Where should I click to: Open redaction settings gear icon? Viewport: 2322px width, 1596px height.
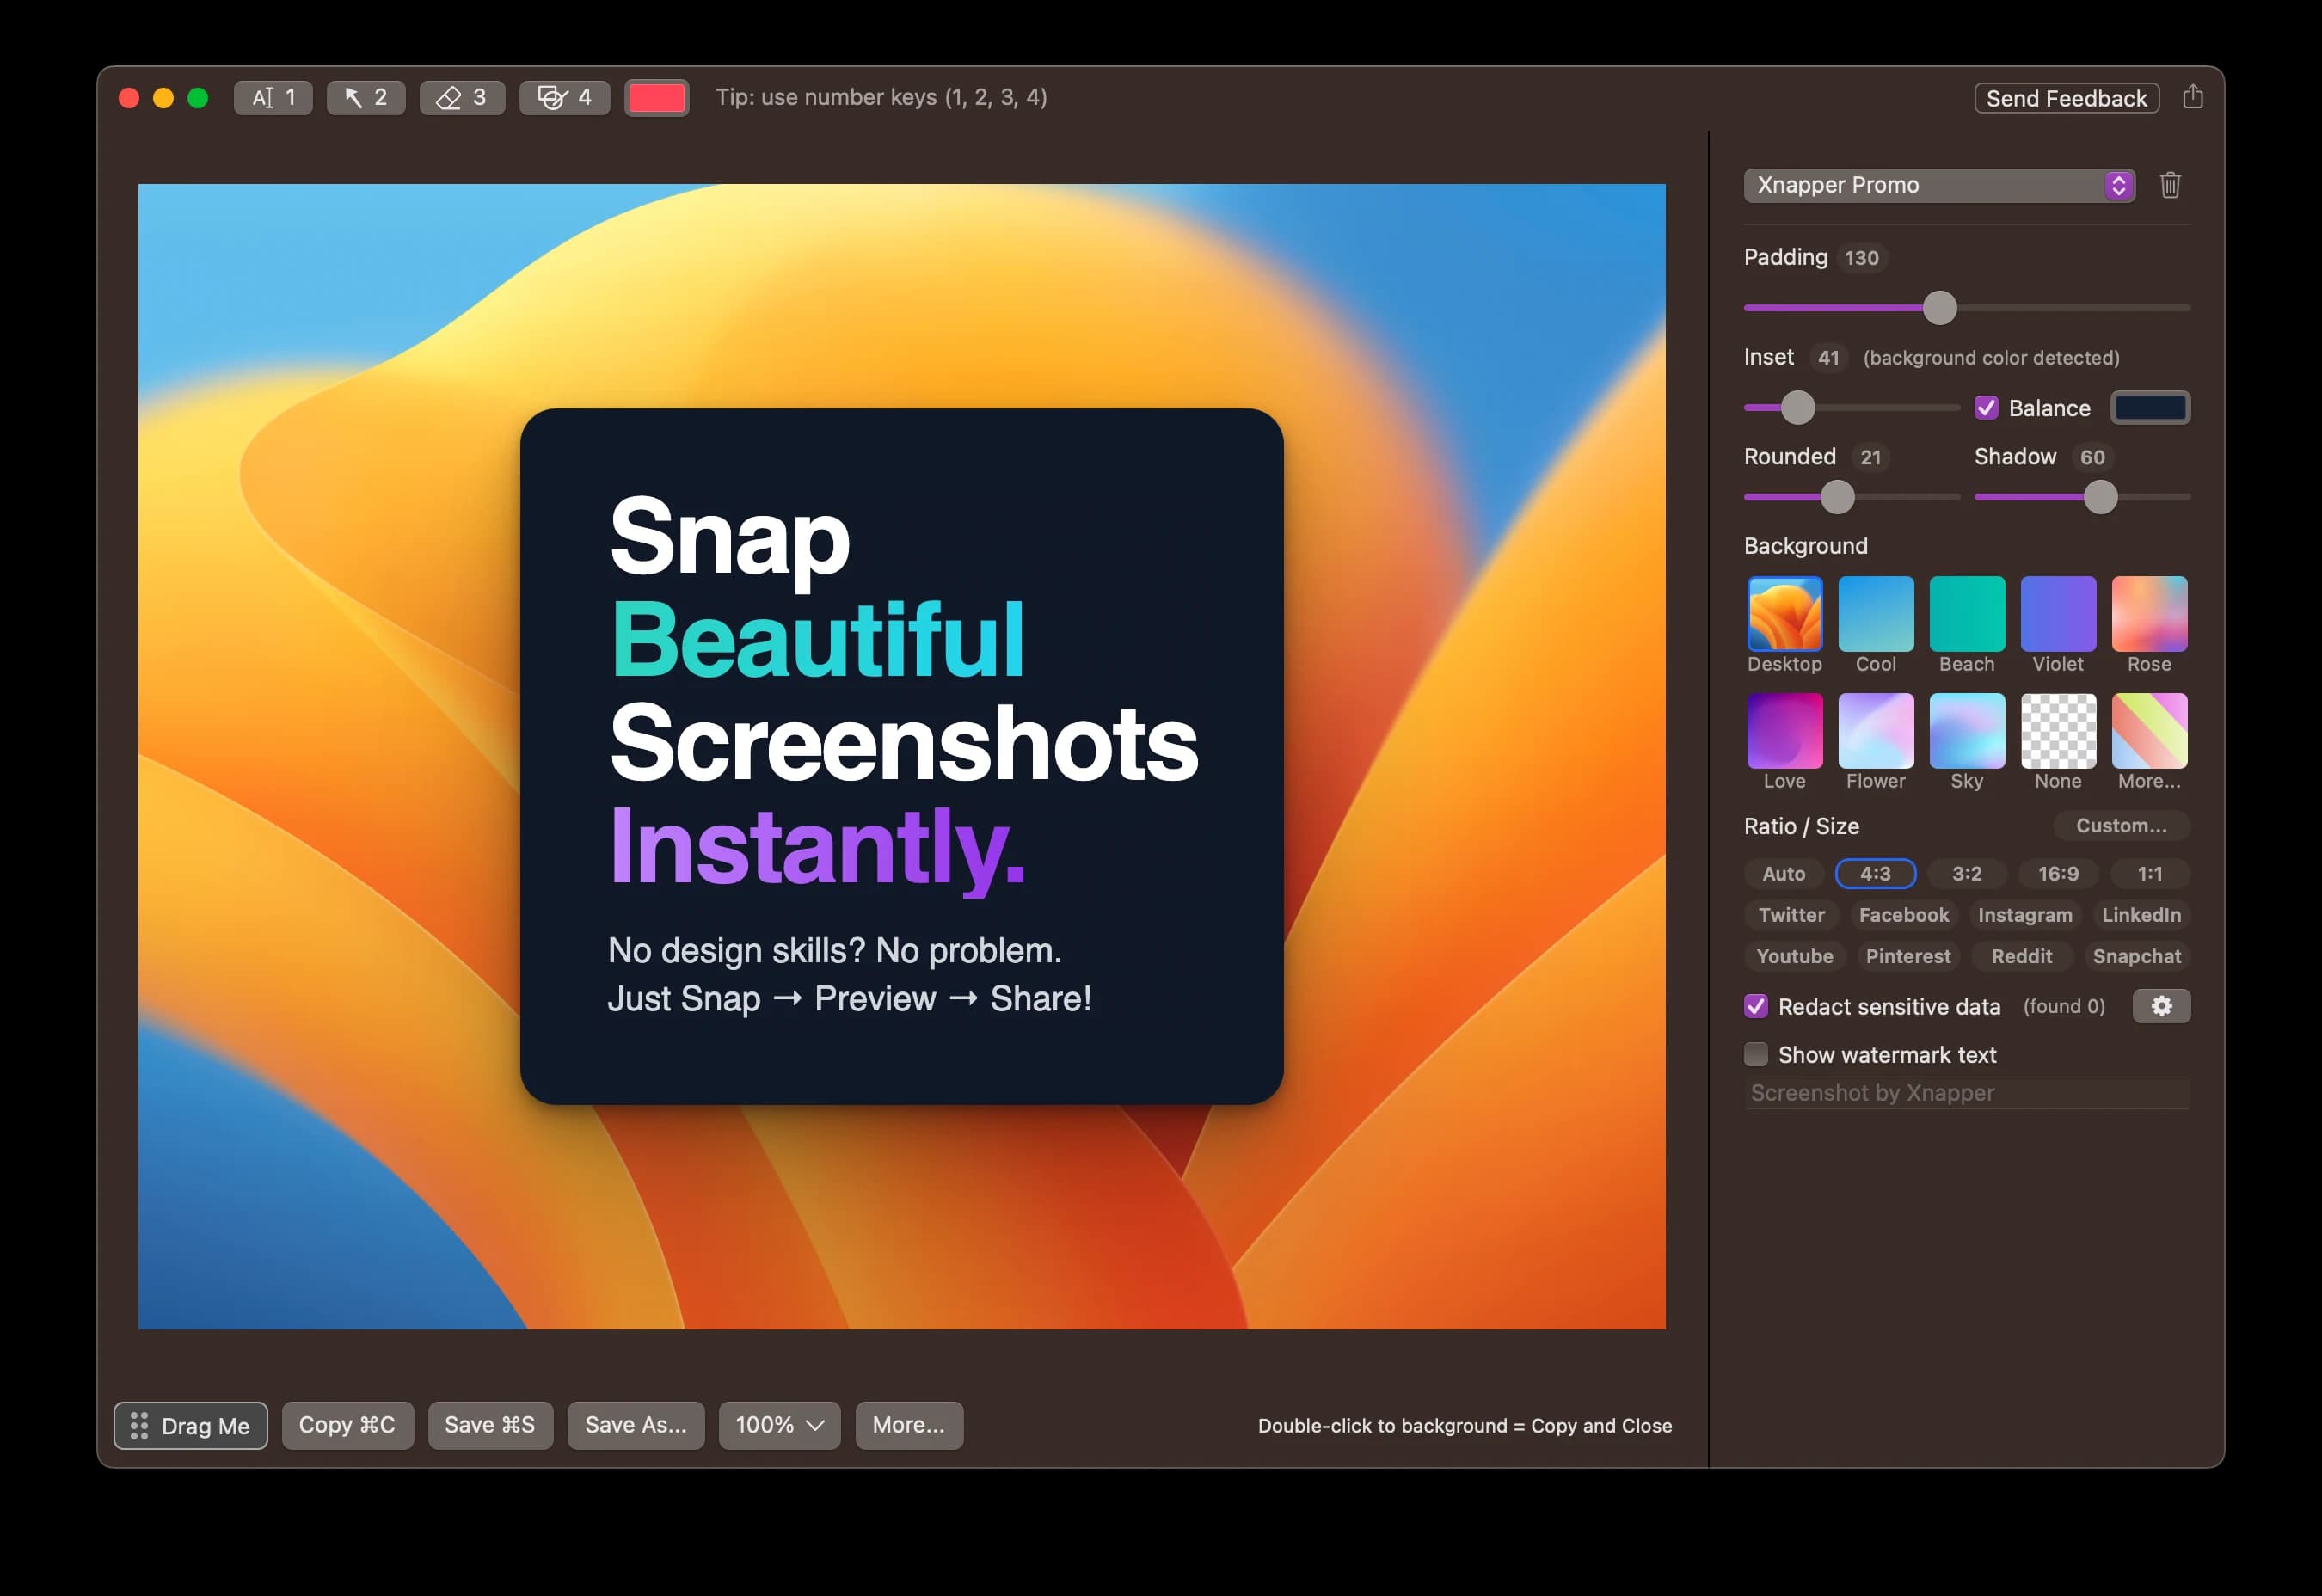point(2161,1006)
